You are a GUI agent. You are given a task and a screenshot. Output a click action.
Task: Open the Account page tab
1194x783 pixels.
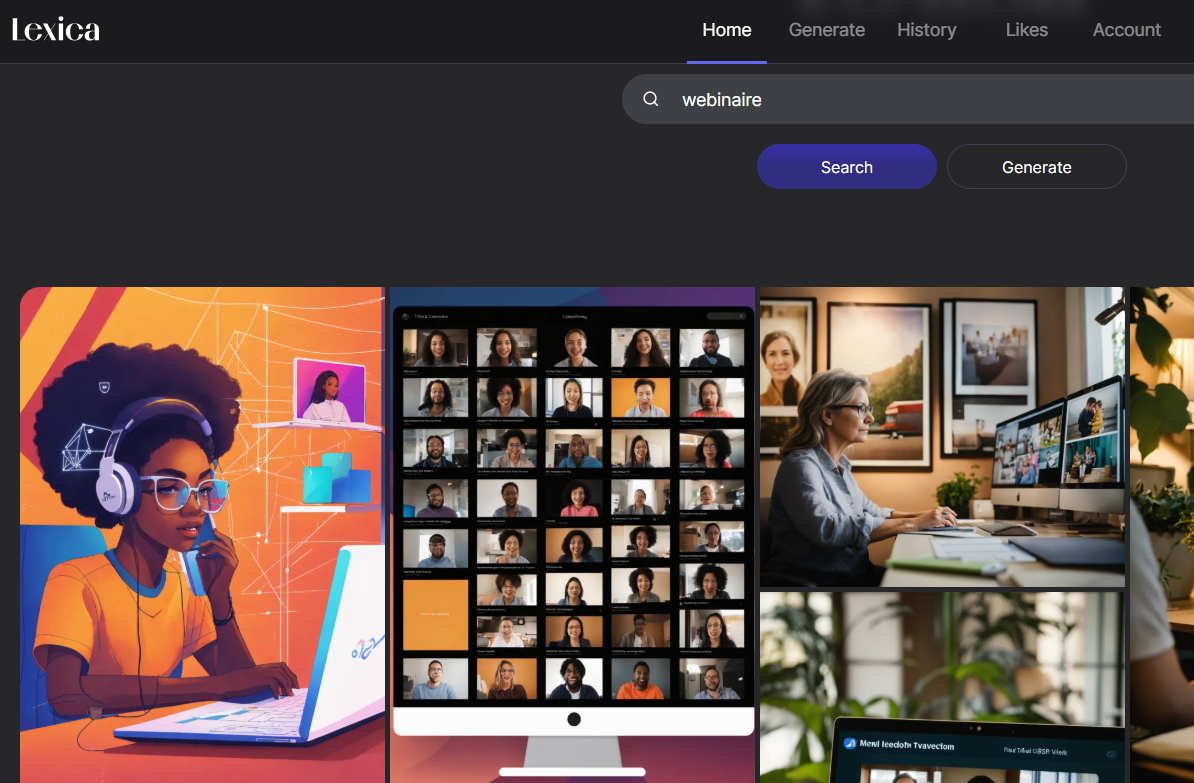pos(1126,30)
